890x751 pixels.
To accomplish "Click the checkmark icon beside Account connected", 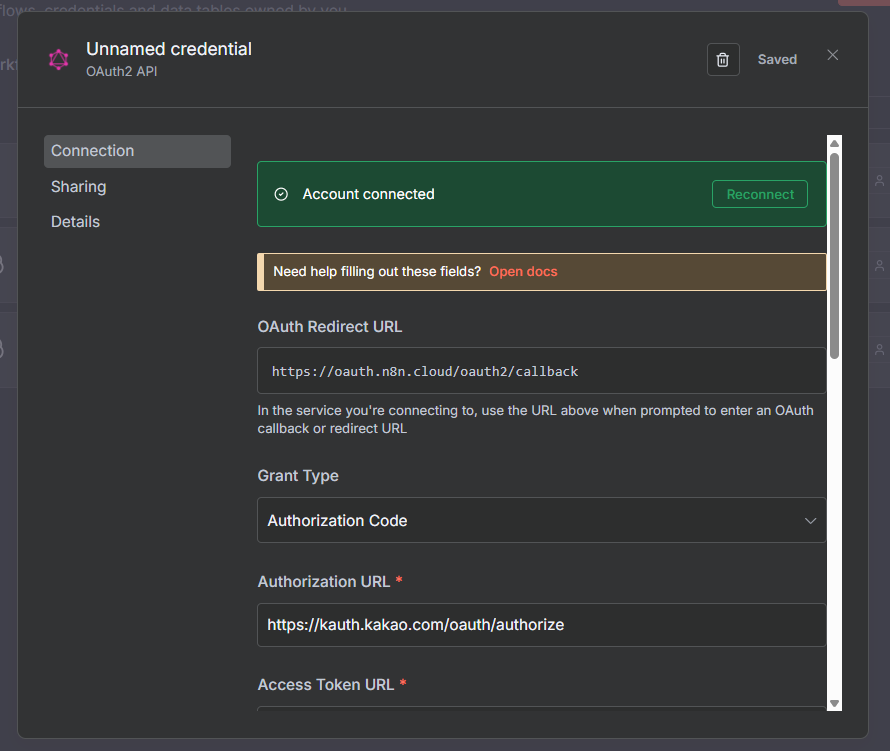I will pos(281,194).
